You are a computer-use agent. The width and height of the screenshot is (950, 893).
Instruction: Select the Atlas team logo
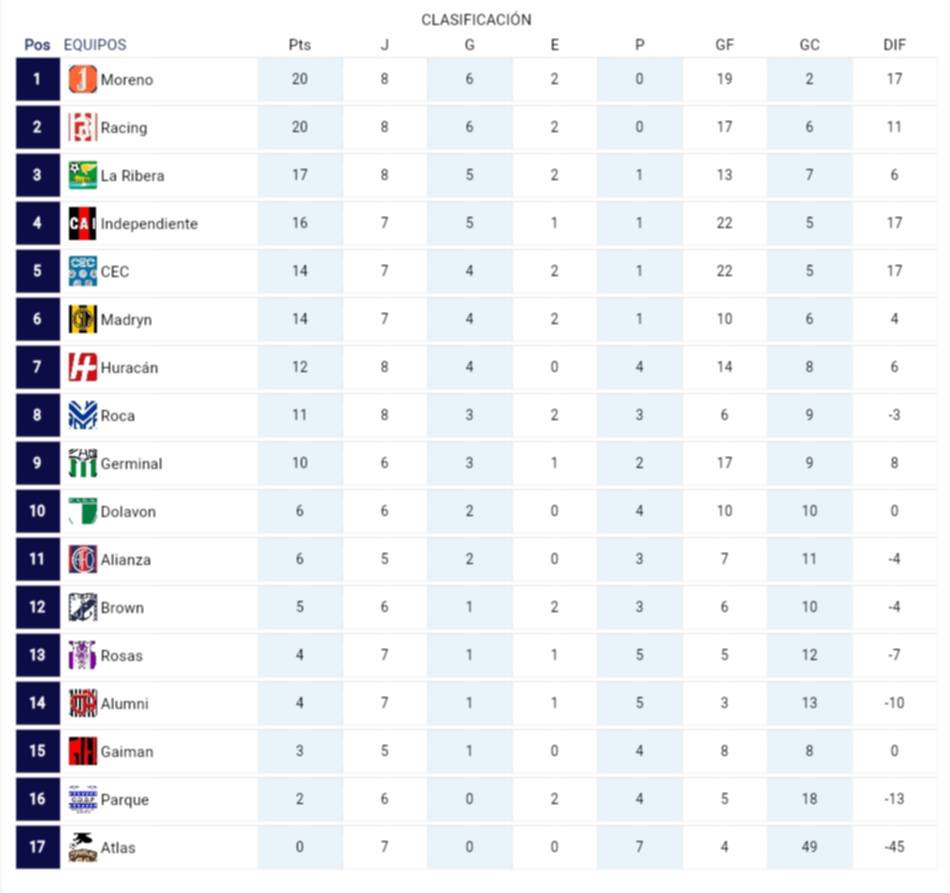pos(82,847)
